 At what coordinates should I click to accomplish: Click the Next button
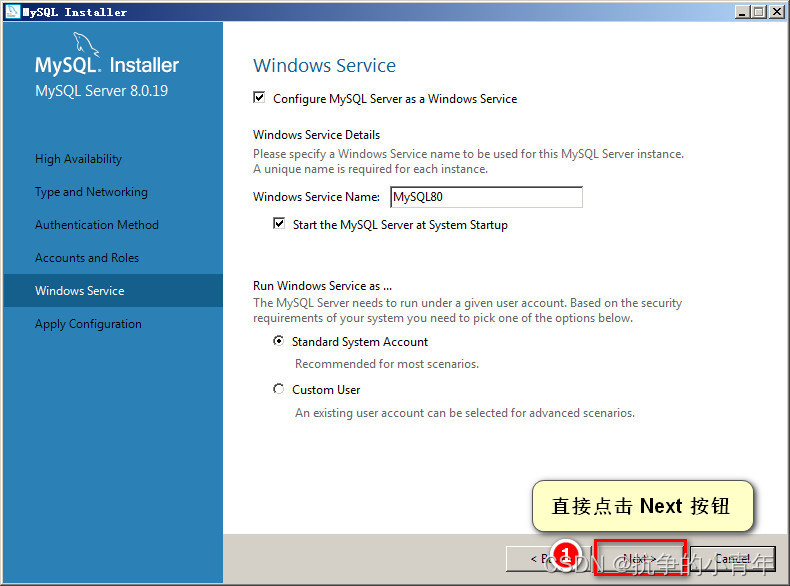640,558
